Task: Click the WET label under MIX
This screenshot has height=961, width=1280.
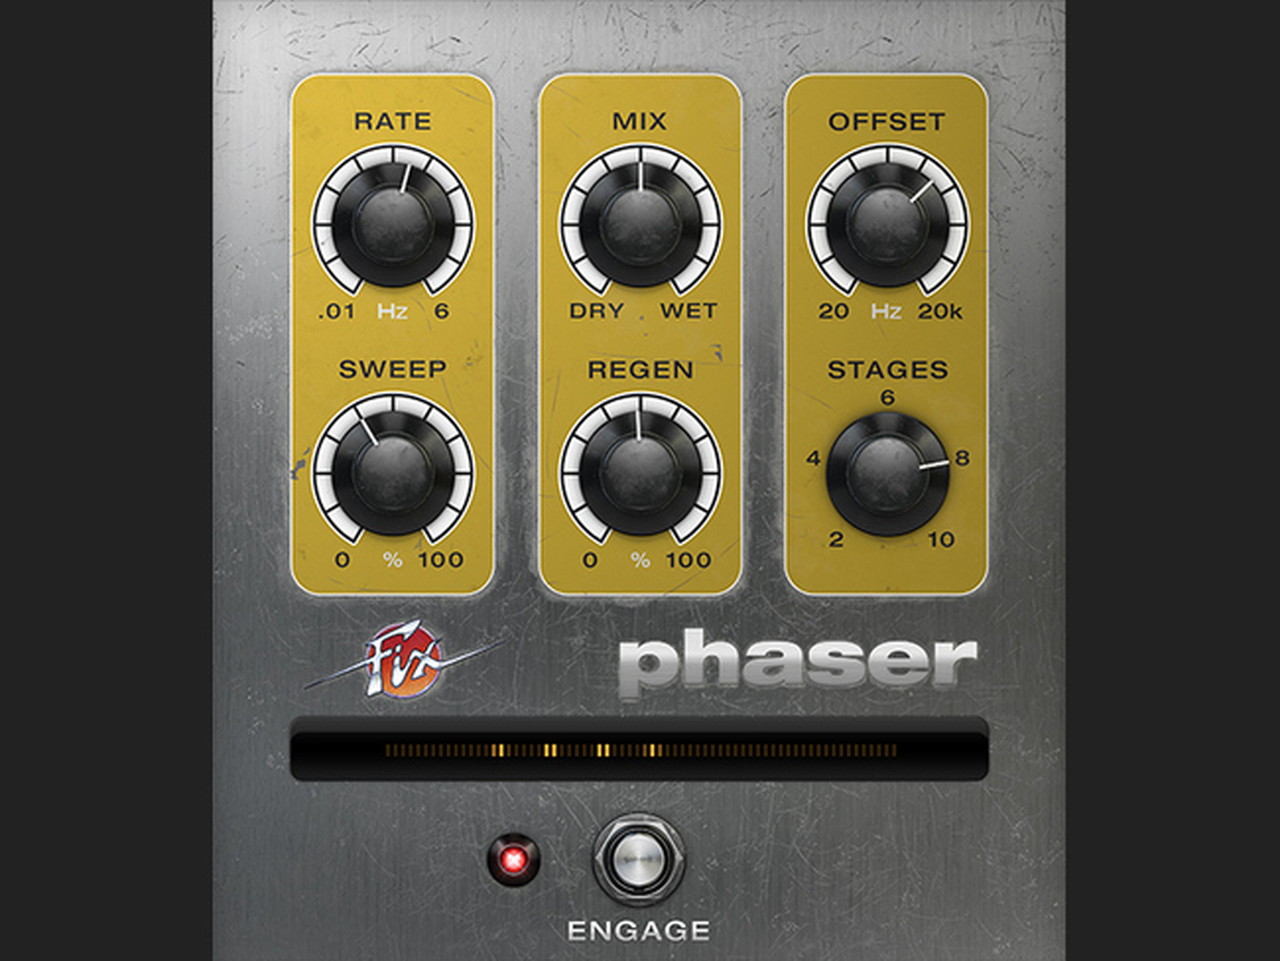Action: click(688, 311)
